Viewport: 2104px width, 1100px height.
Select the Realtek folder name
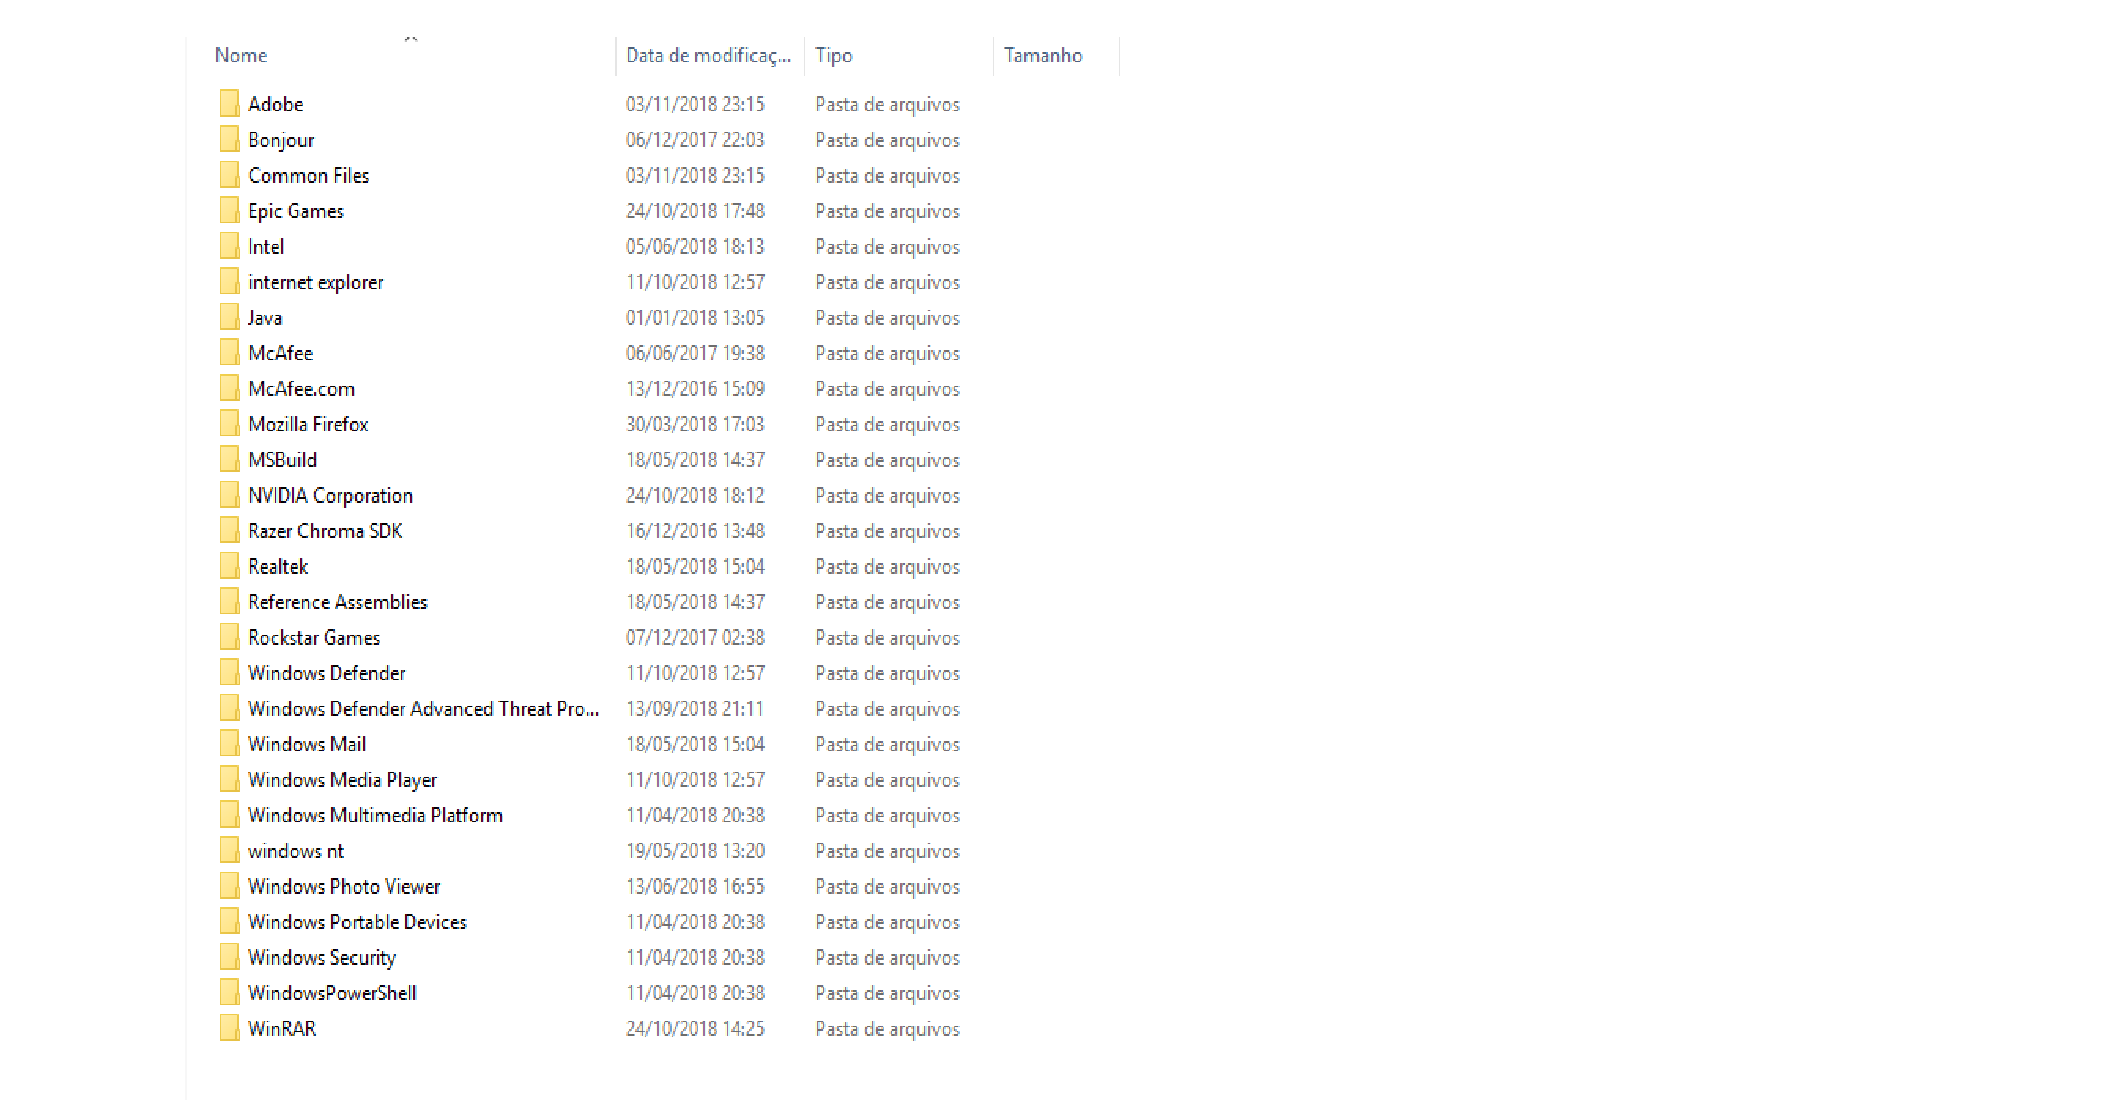(x=278, y=567)
